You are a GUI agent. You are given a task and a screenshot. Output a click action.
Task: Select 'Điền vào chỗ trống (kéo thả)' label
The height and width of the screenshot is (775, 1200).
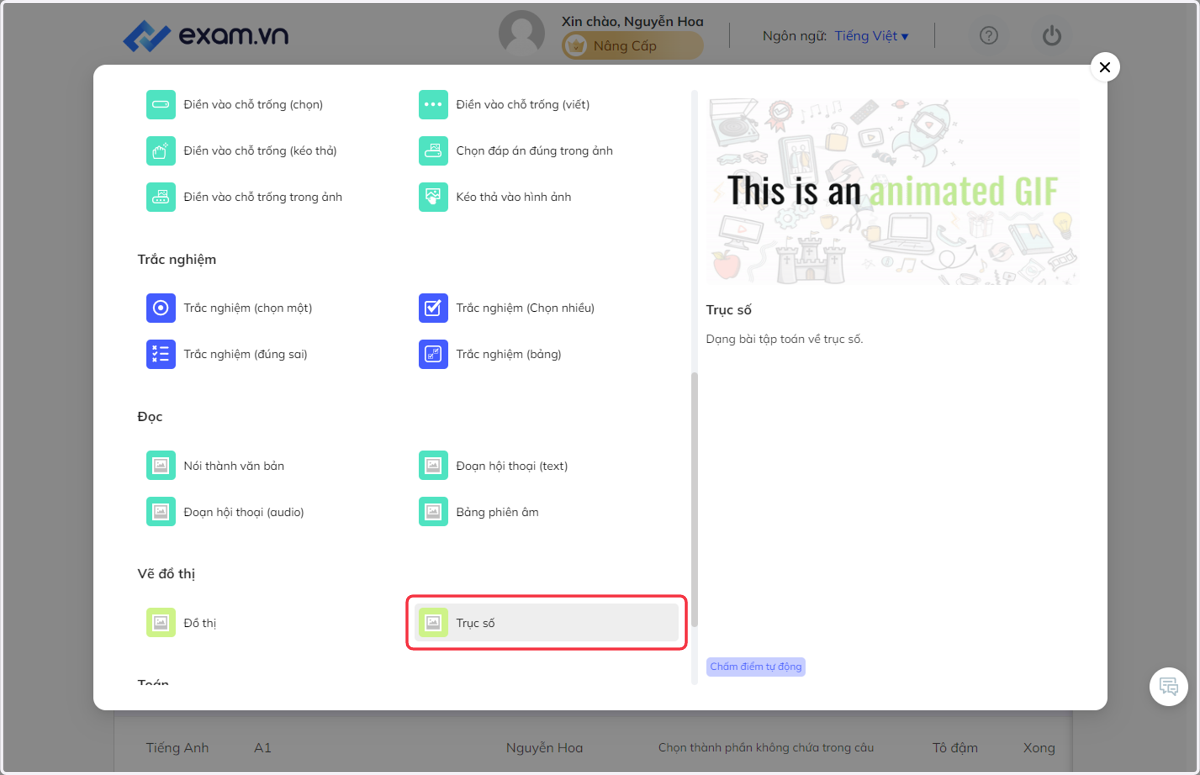click(260, 151)
